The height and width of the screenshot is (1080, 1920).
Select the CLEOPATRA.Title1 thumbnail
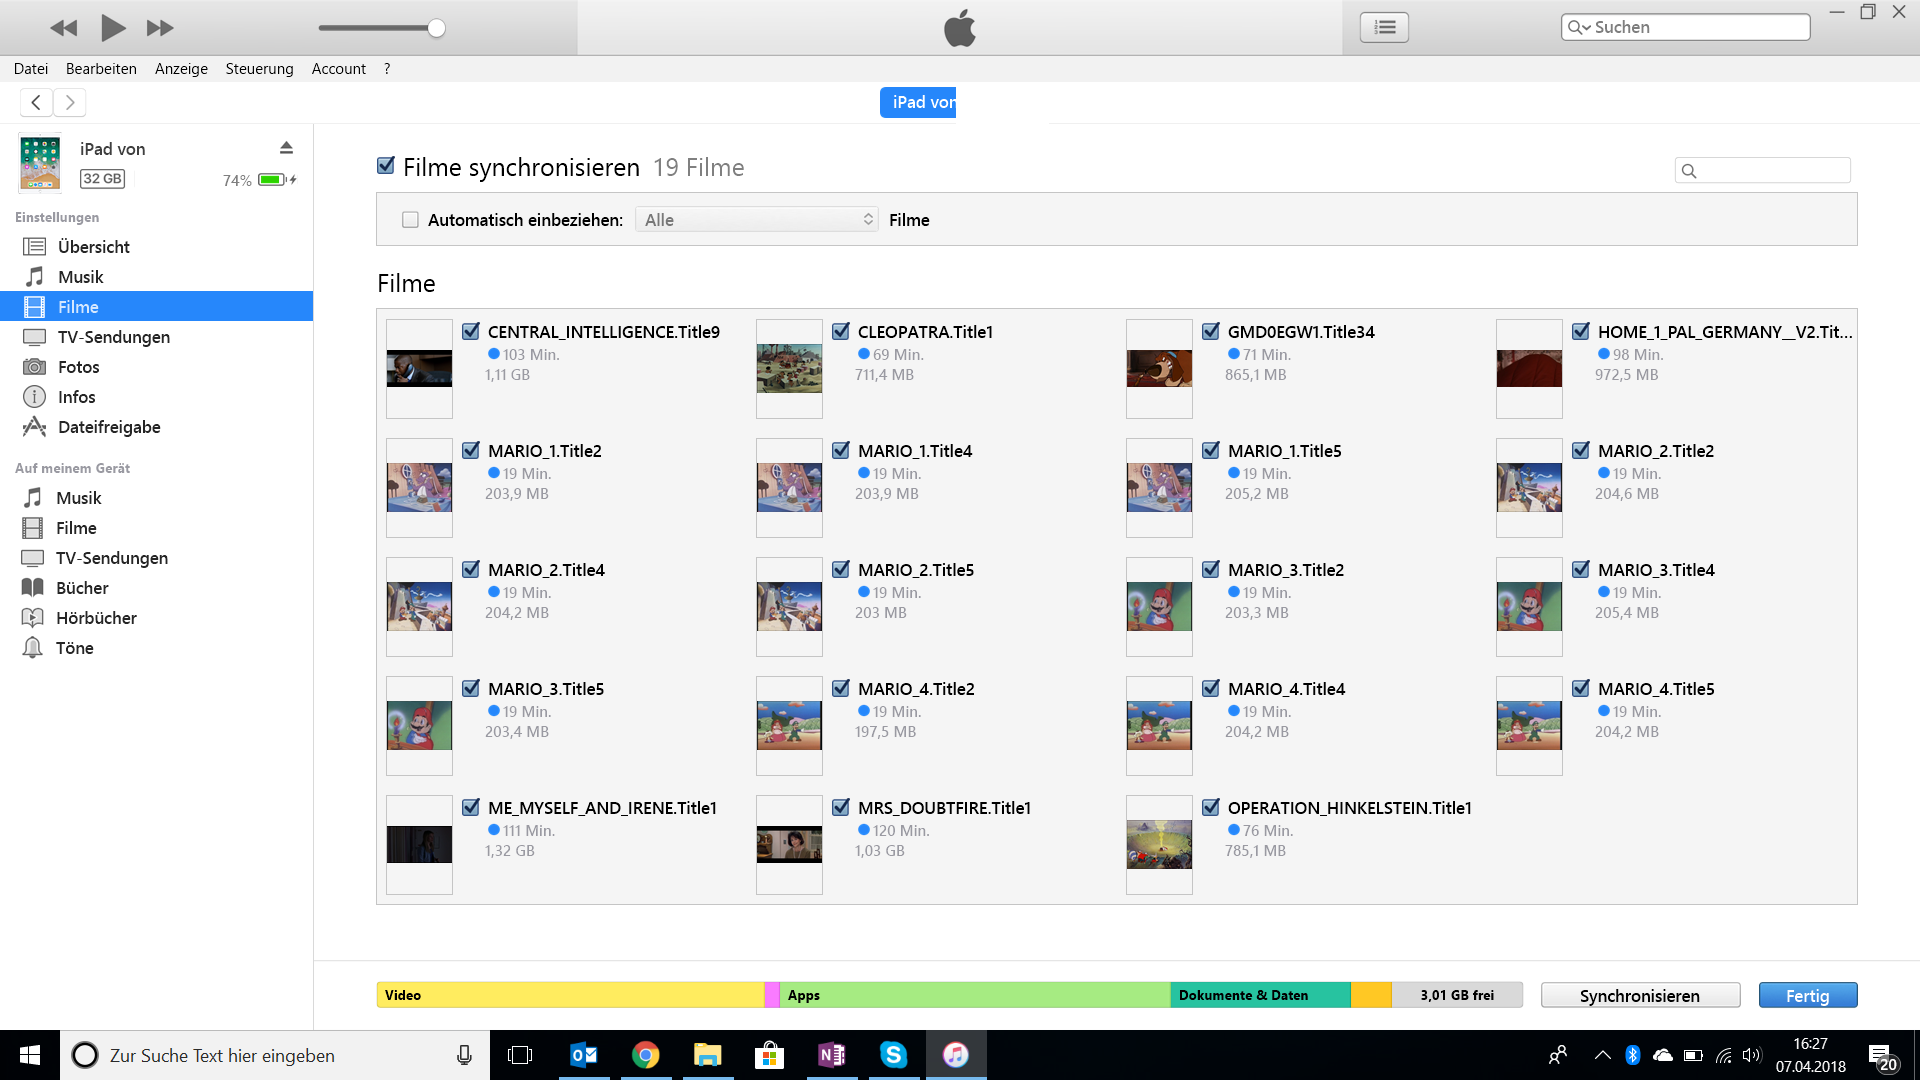pos(789,369)
